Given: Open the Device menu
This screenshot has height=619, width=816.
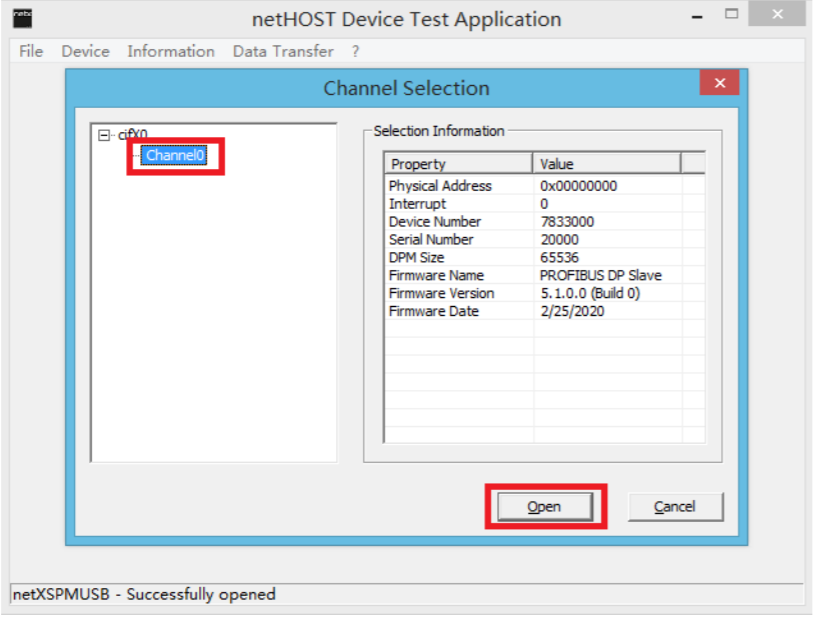Looking at the screenshot, I should click(x=86, y=52).
